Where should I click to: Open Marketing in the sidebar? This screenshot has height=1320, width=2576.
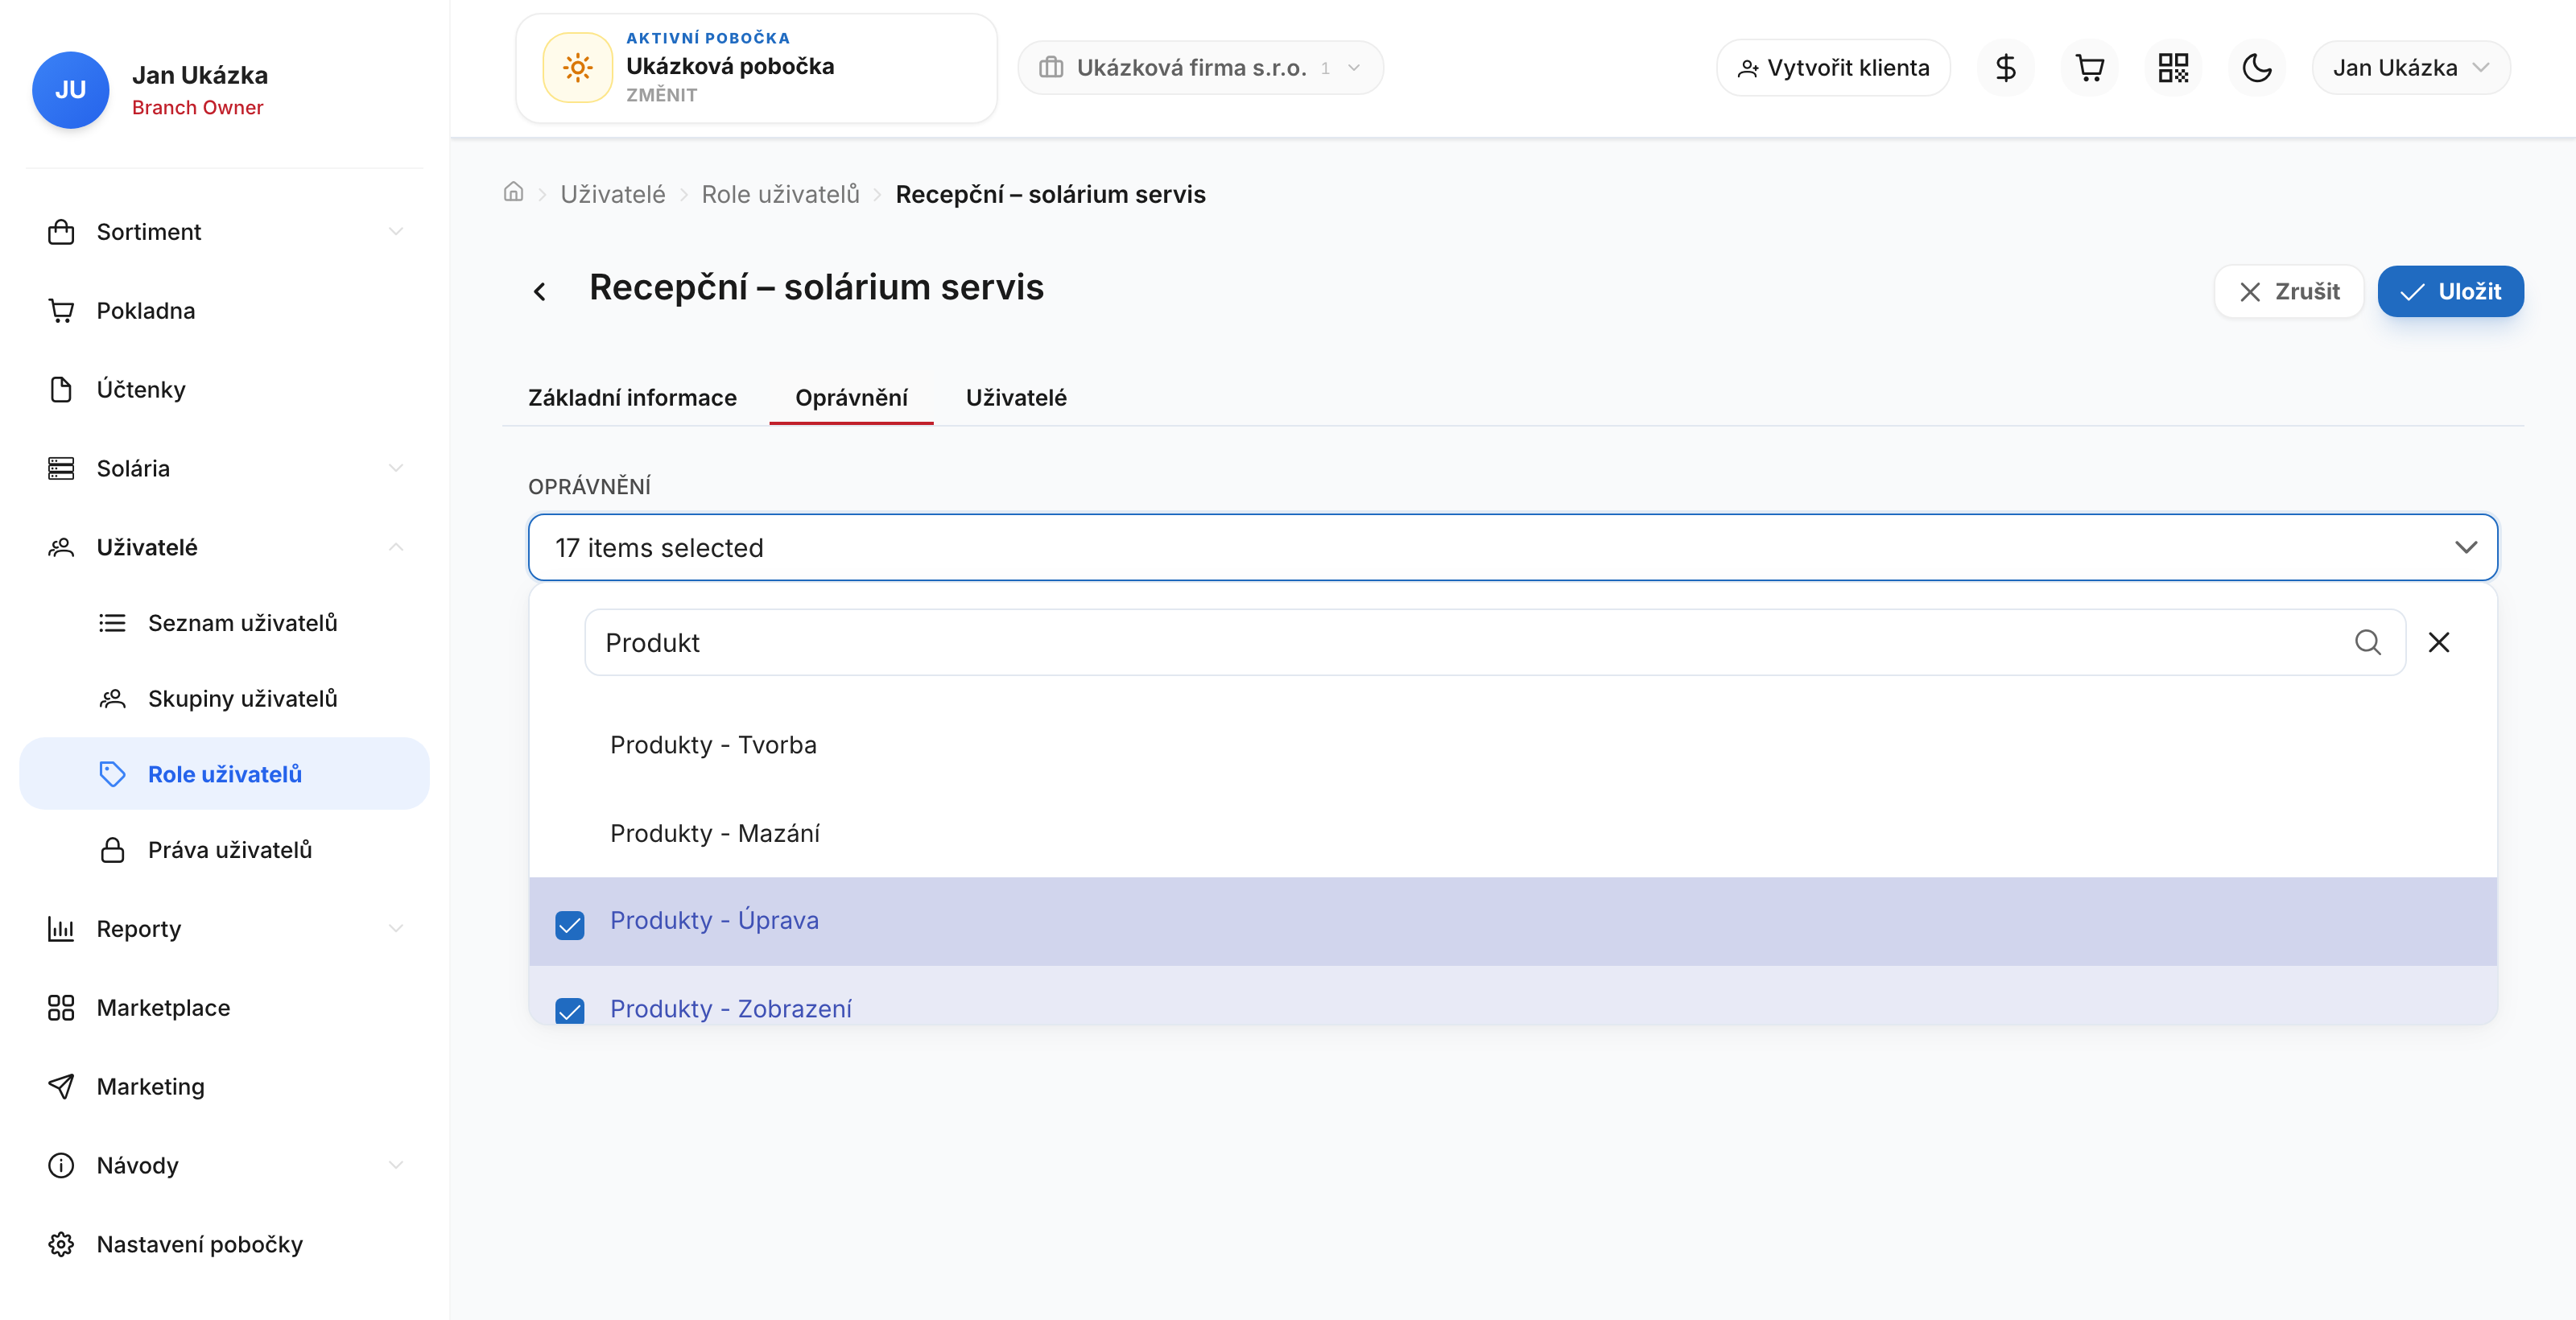[225, 1087]
